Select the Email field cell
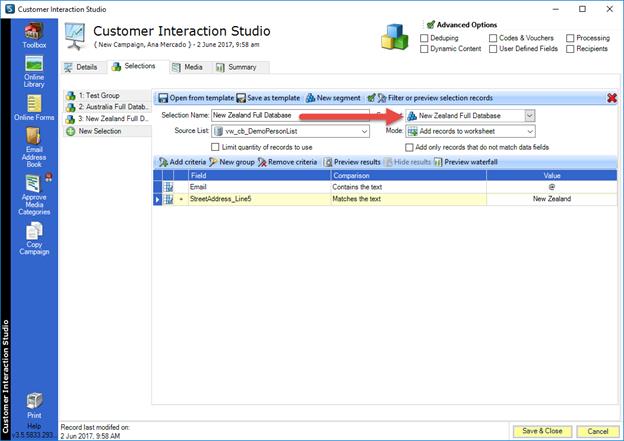 (259, 187)
